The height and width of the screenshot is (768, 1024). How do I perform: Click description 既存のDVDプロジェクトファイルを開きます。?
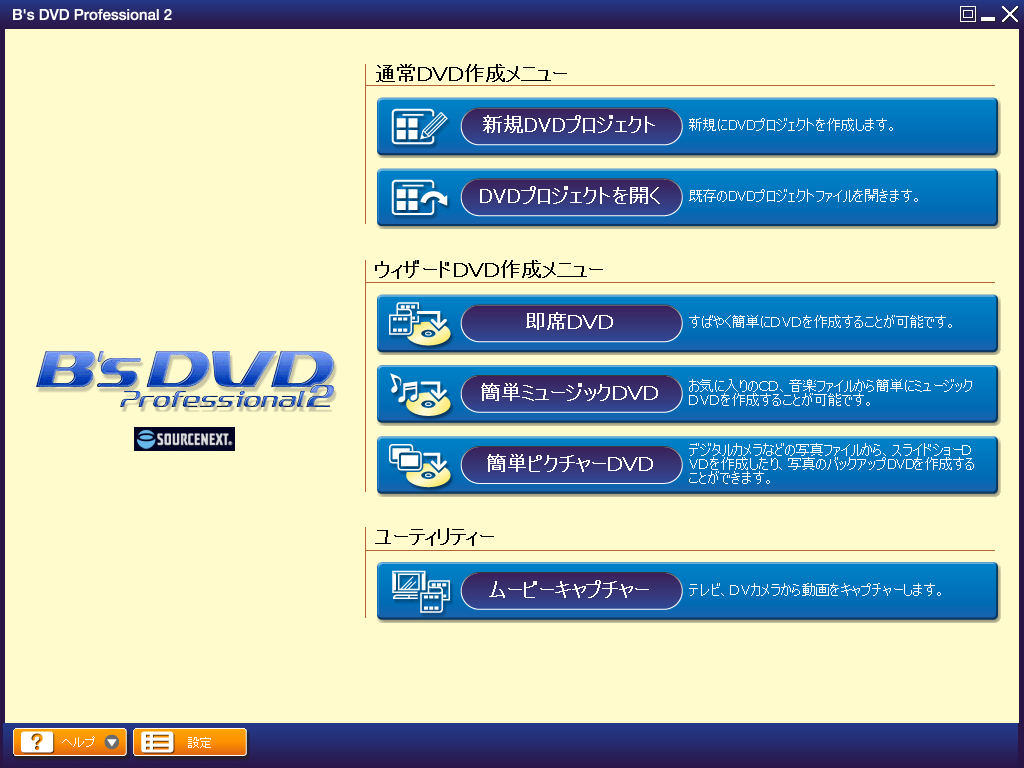804,196
